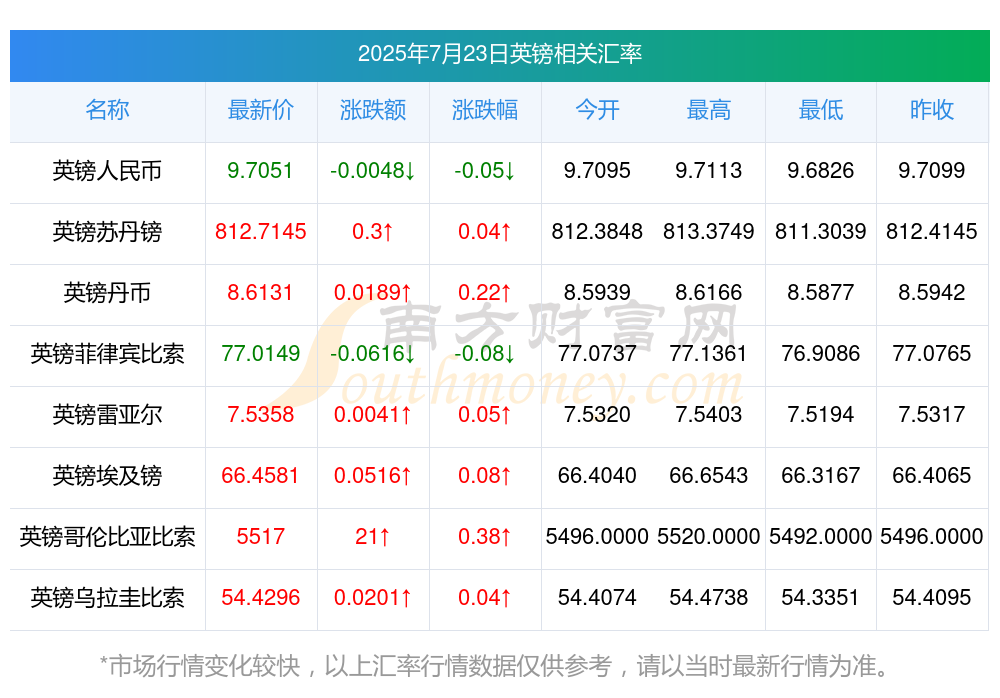The width and height of the screenshot is (1000, 698).
Task: Click highest value 54.4738
Action: [709, 598]
